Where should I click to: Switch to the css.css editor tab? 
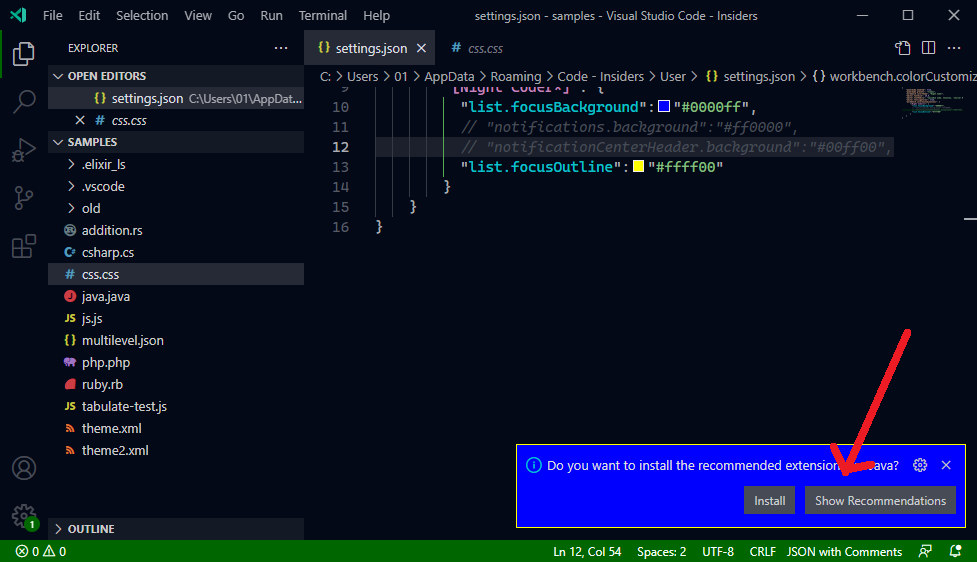[477, 48]
